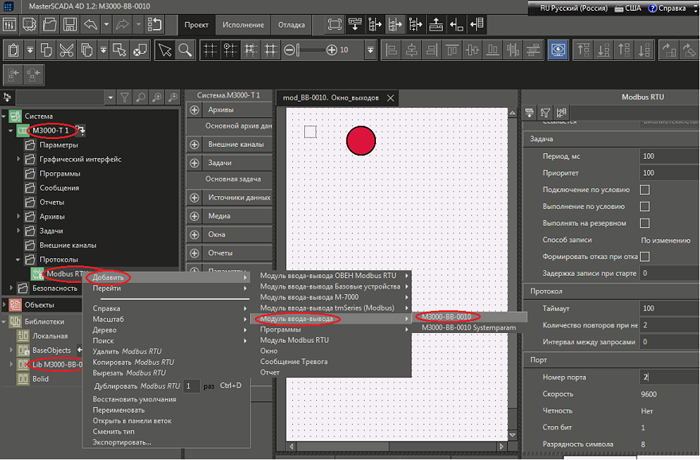Click the highlighted eye icon in toolbar
The width and height of the screenshot is (700, 460).
[557, 49]
